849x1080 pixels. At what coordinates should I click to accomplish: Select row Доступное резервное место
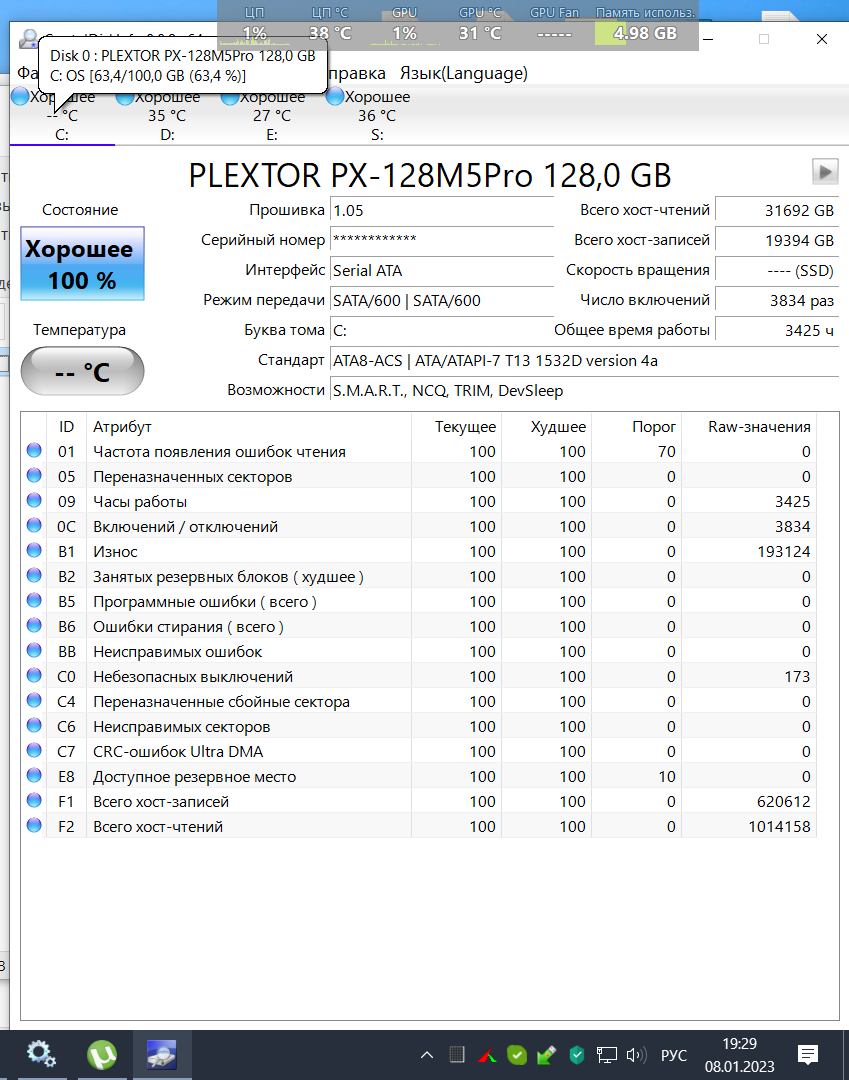coord(419,776)
